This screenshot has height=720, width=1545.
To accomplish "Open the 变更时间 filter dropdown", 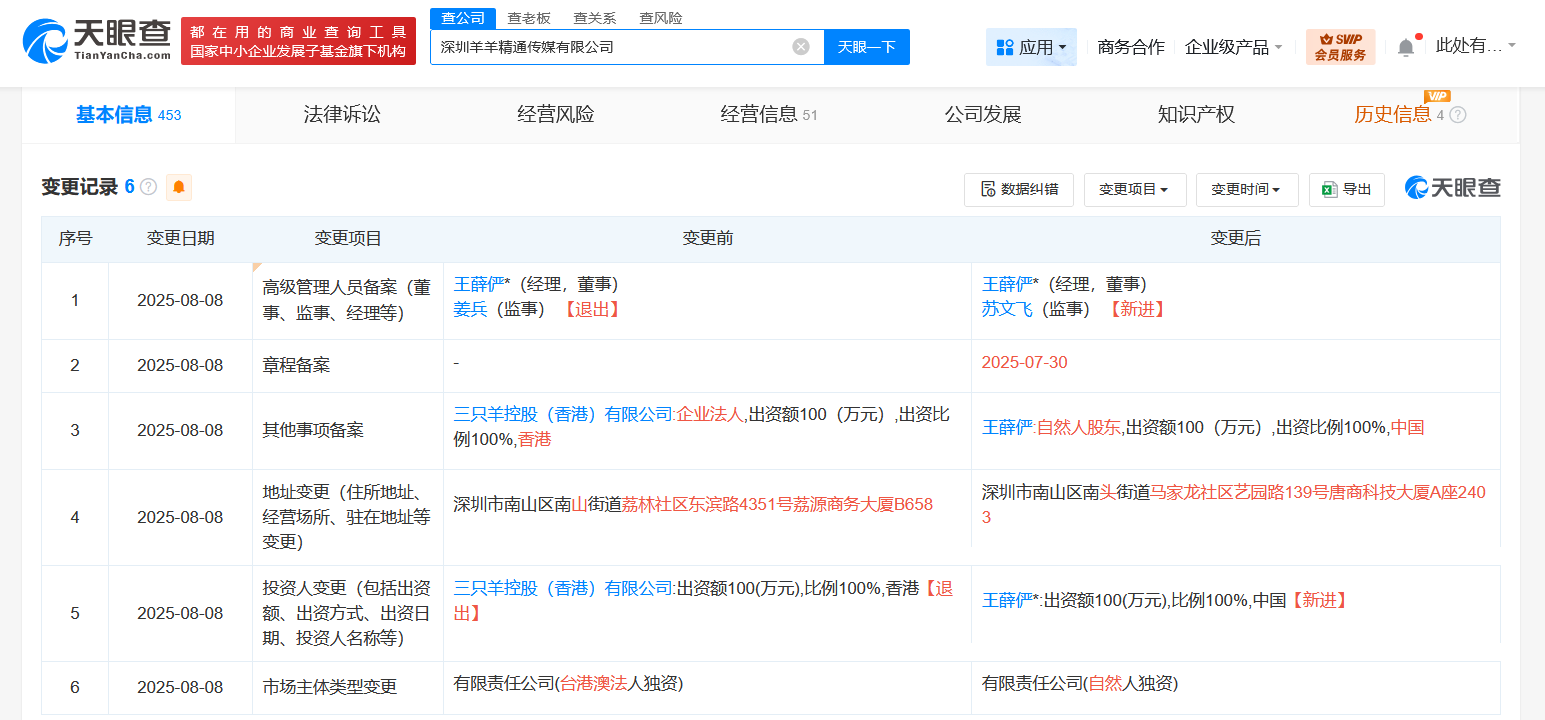I will coord(1247,189).
